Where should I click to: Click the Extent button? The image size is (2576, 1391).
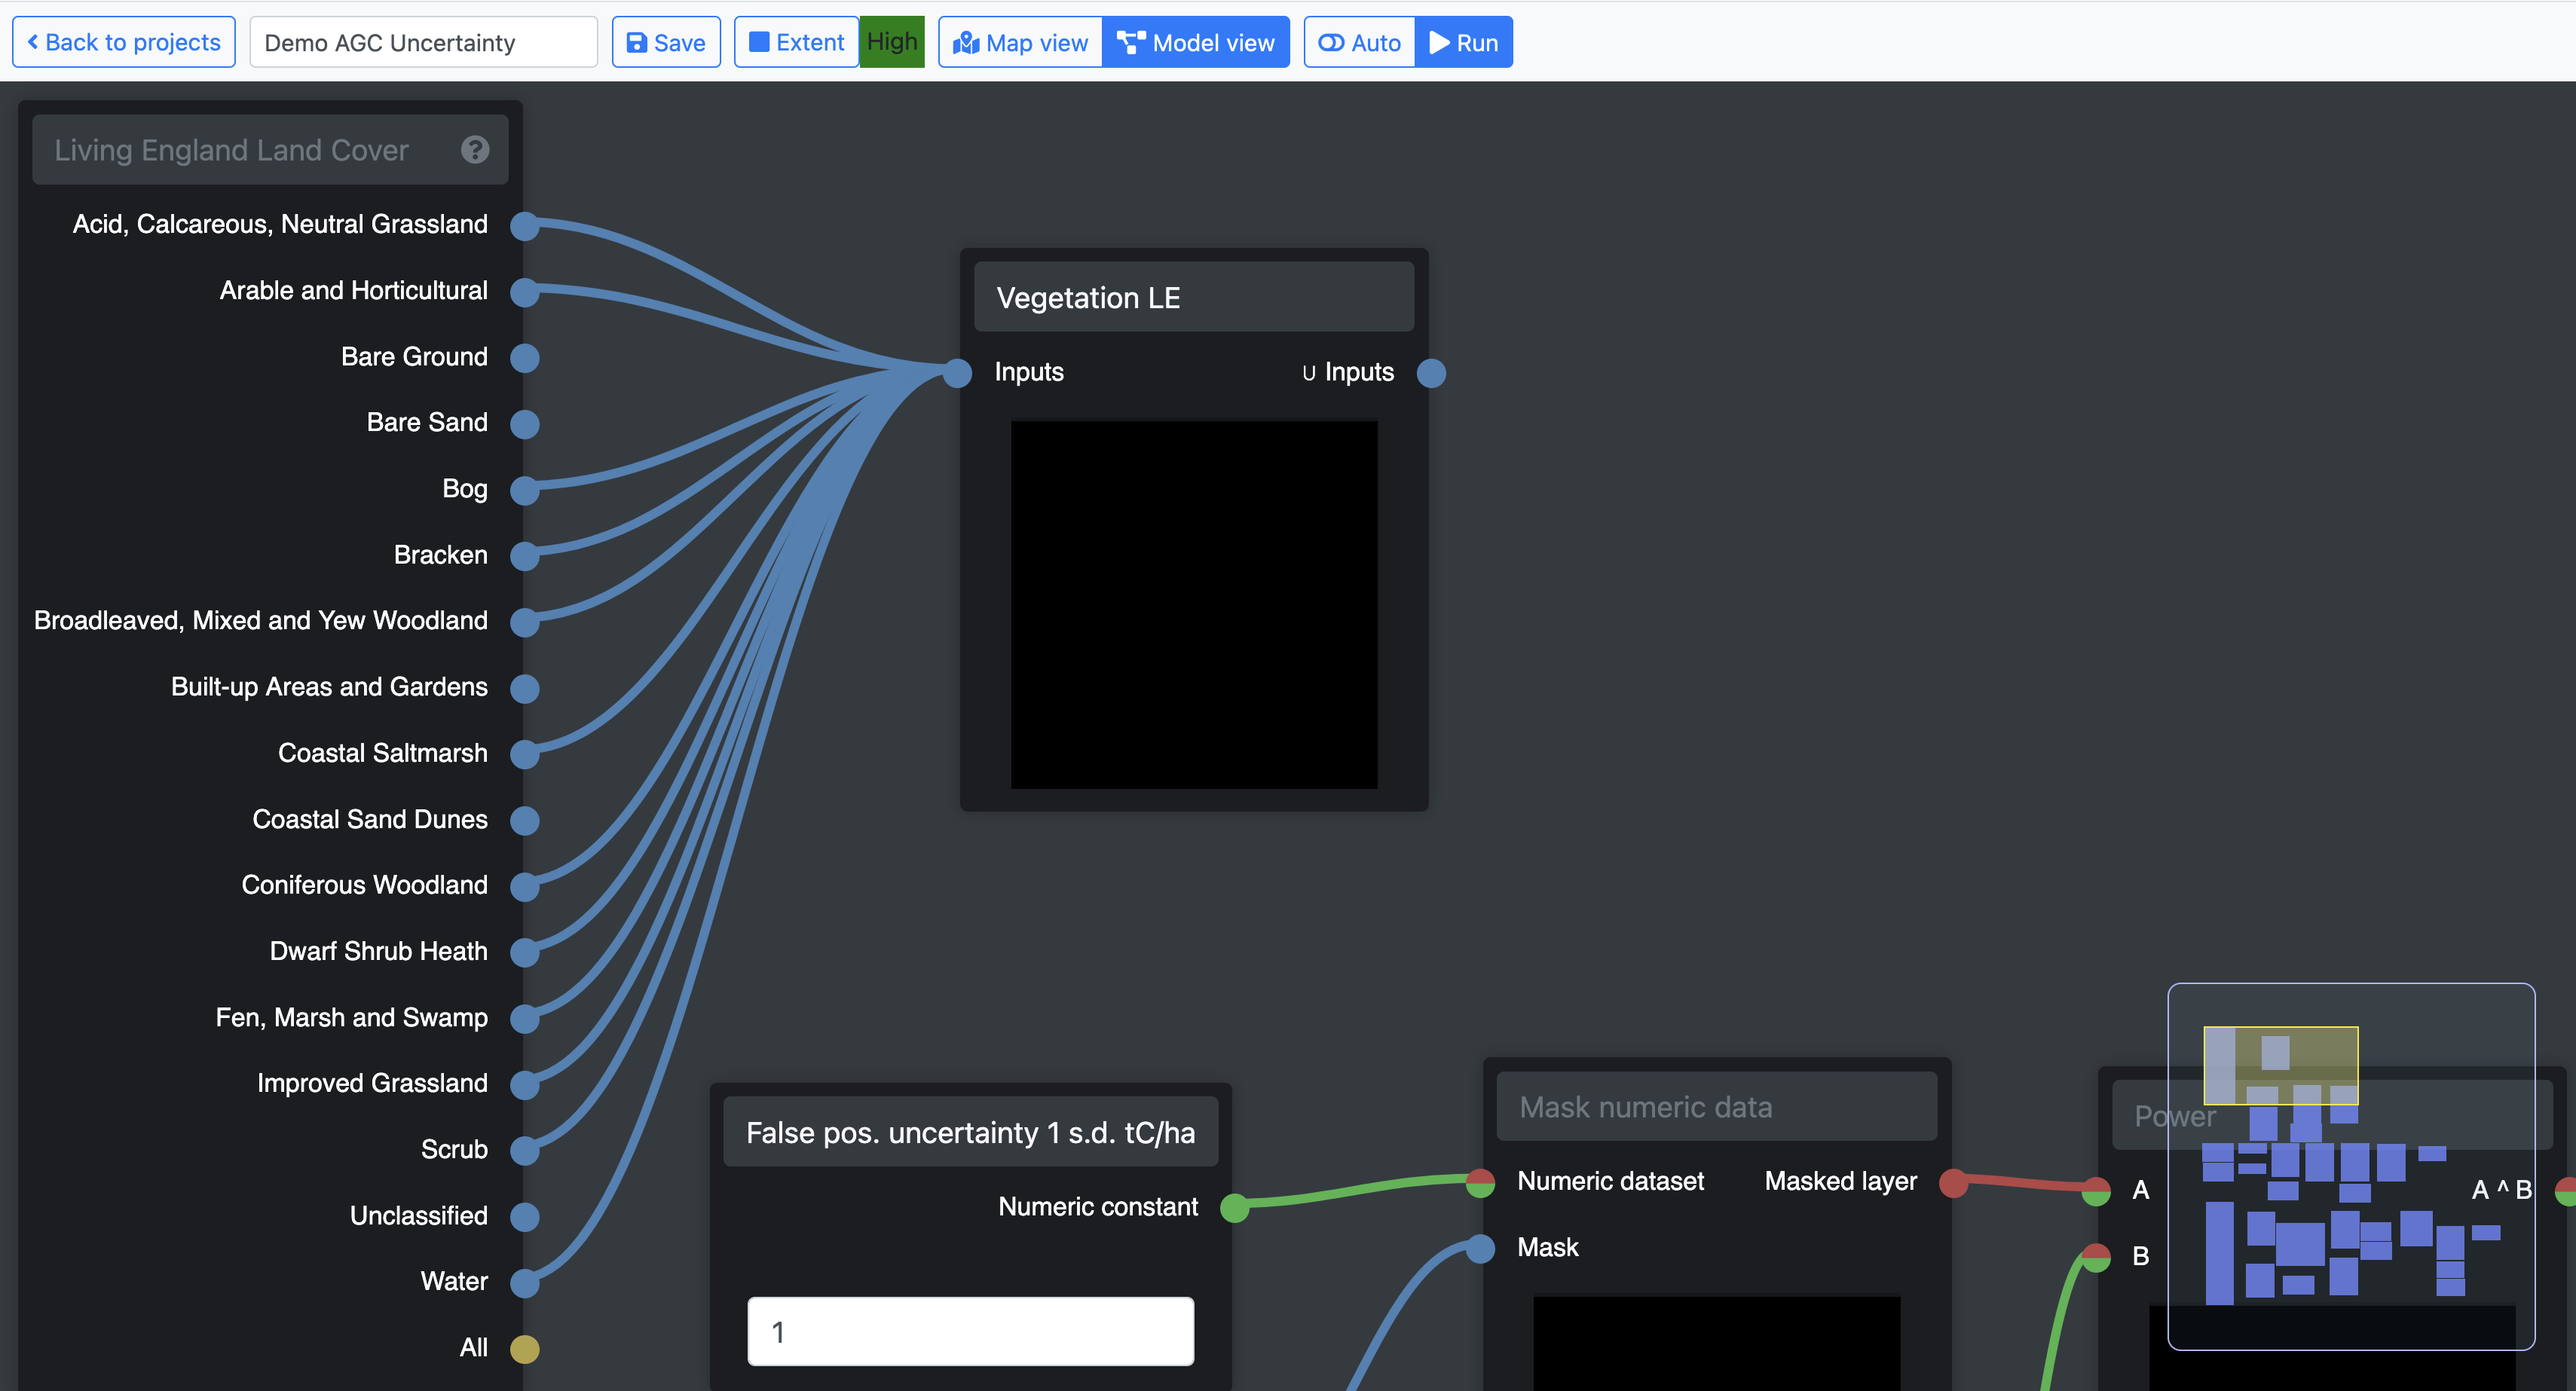796,43
